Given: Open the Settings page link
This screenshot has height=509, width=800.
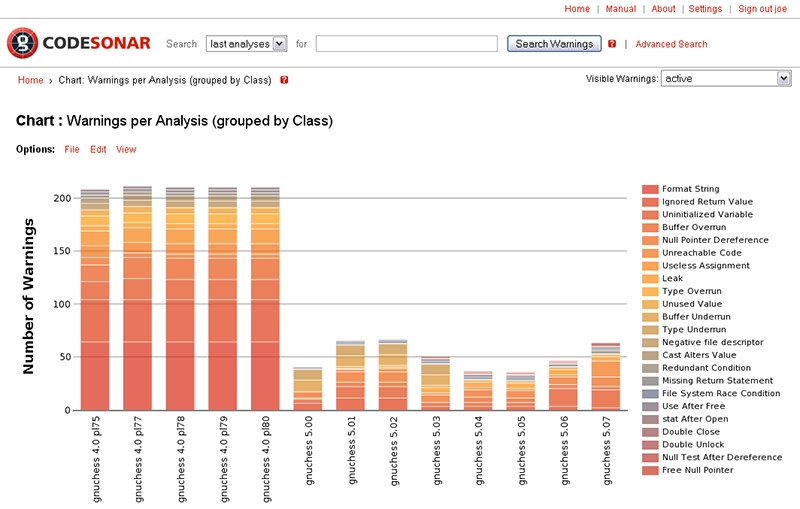Looking at the screenshot, I should (x=705, y=9).
